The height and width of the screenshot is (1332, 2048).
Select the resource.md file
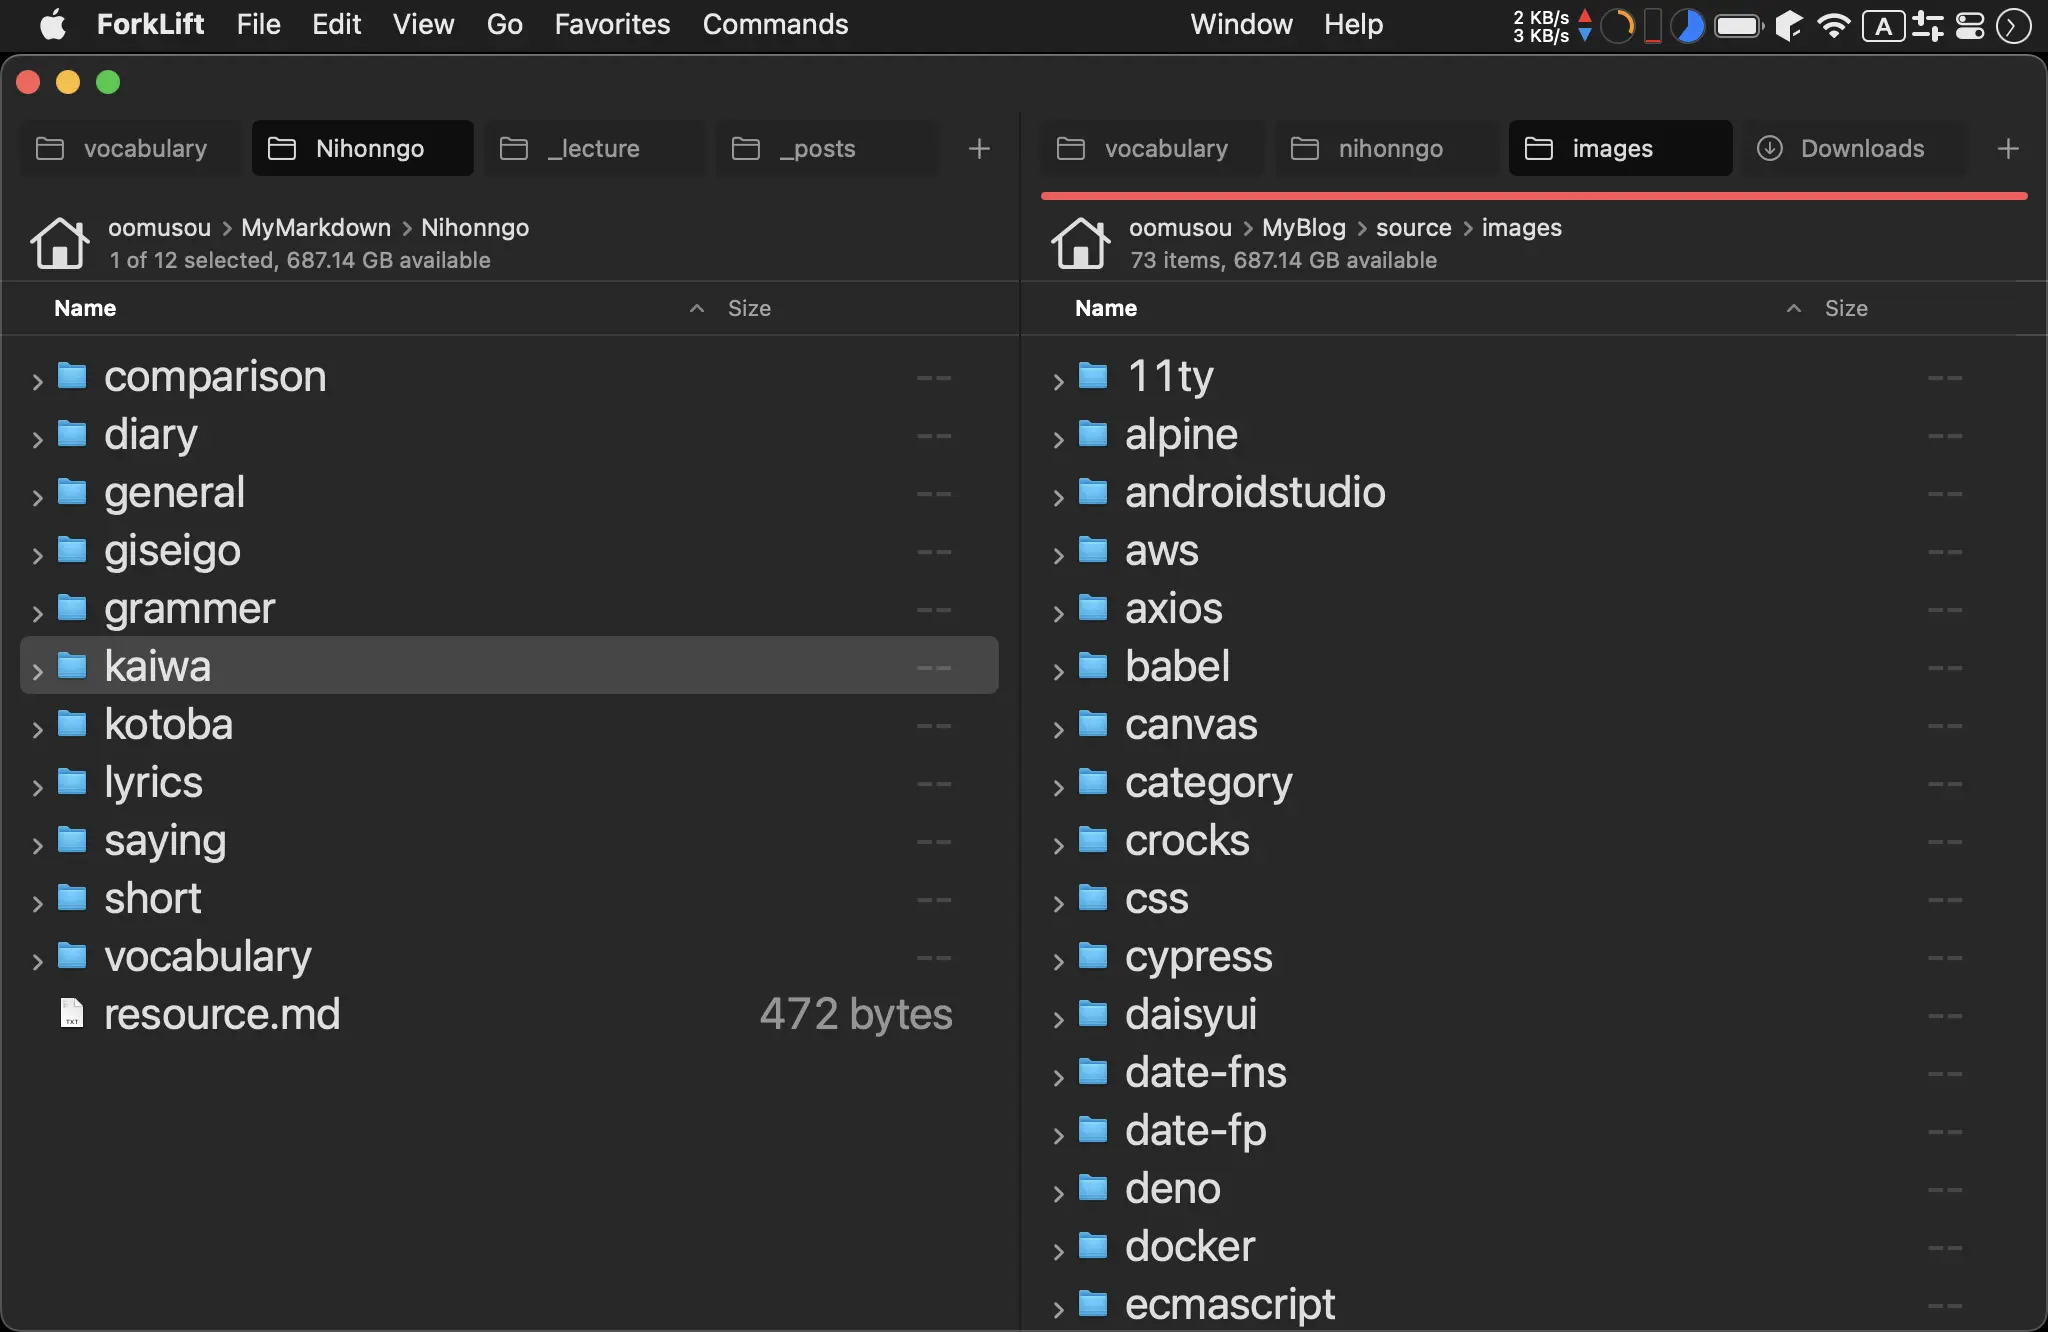click(x=509, y=1013)
